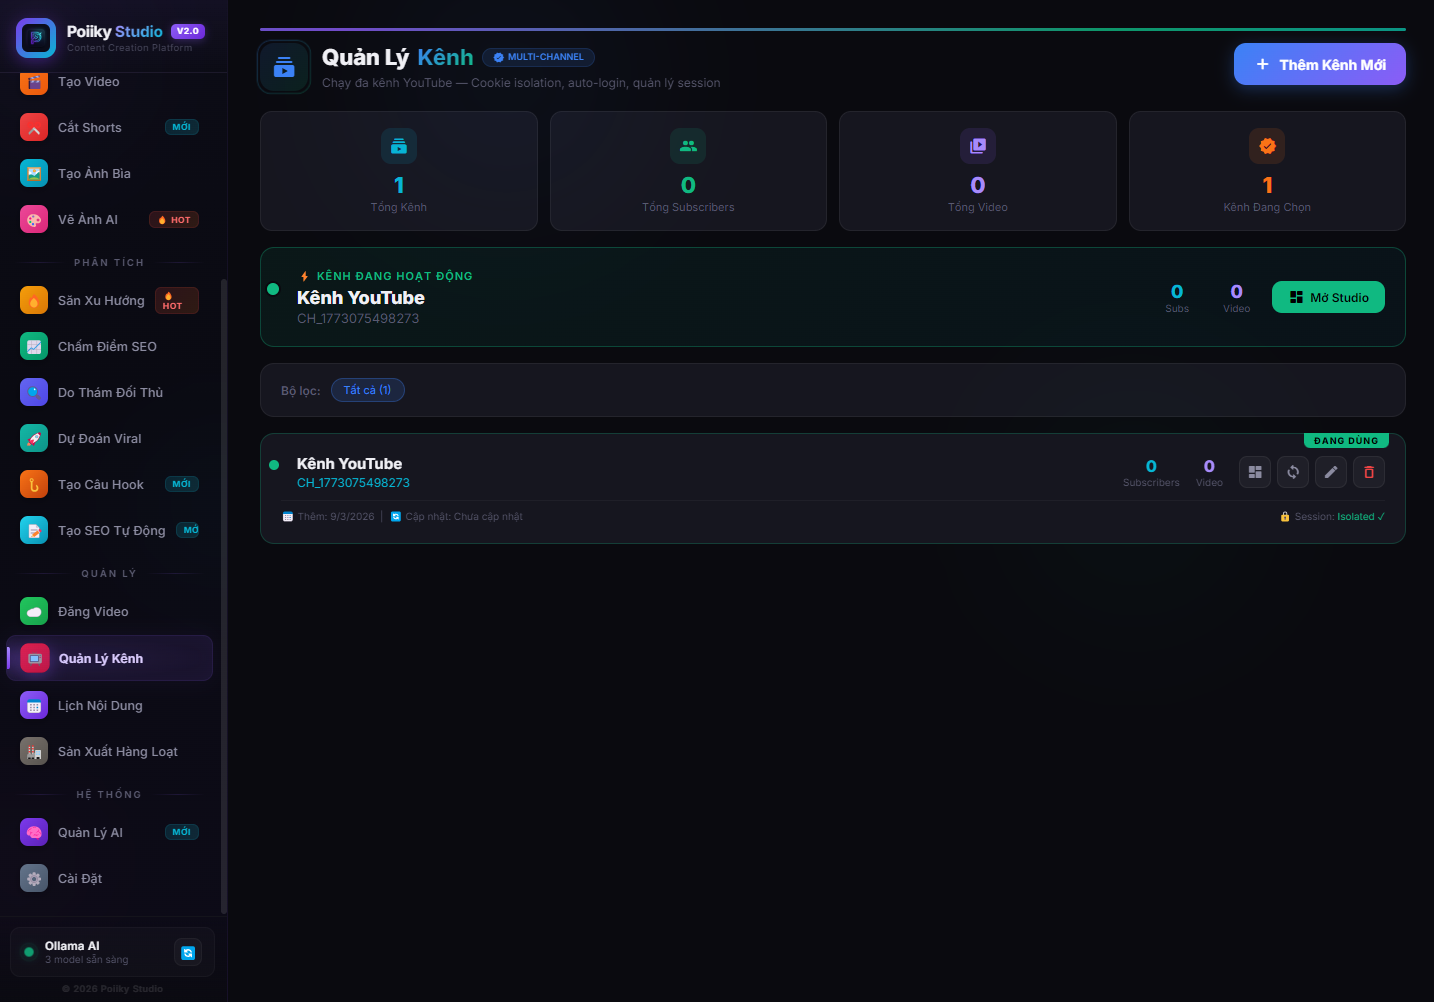This screenshot has height=1002, width=1434.
Task: Open Studio with the 'Mở Studio' button
Action: click(1328, 297)
